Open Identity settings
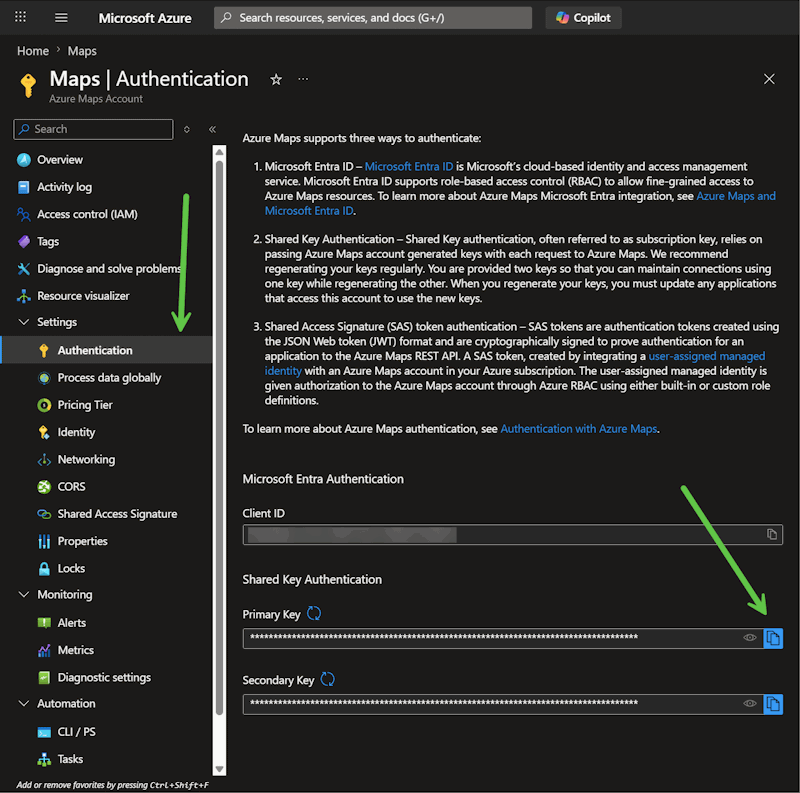The width and height of the screenshot is (800, 793). (76, 432)
